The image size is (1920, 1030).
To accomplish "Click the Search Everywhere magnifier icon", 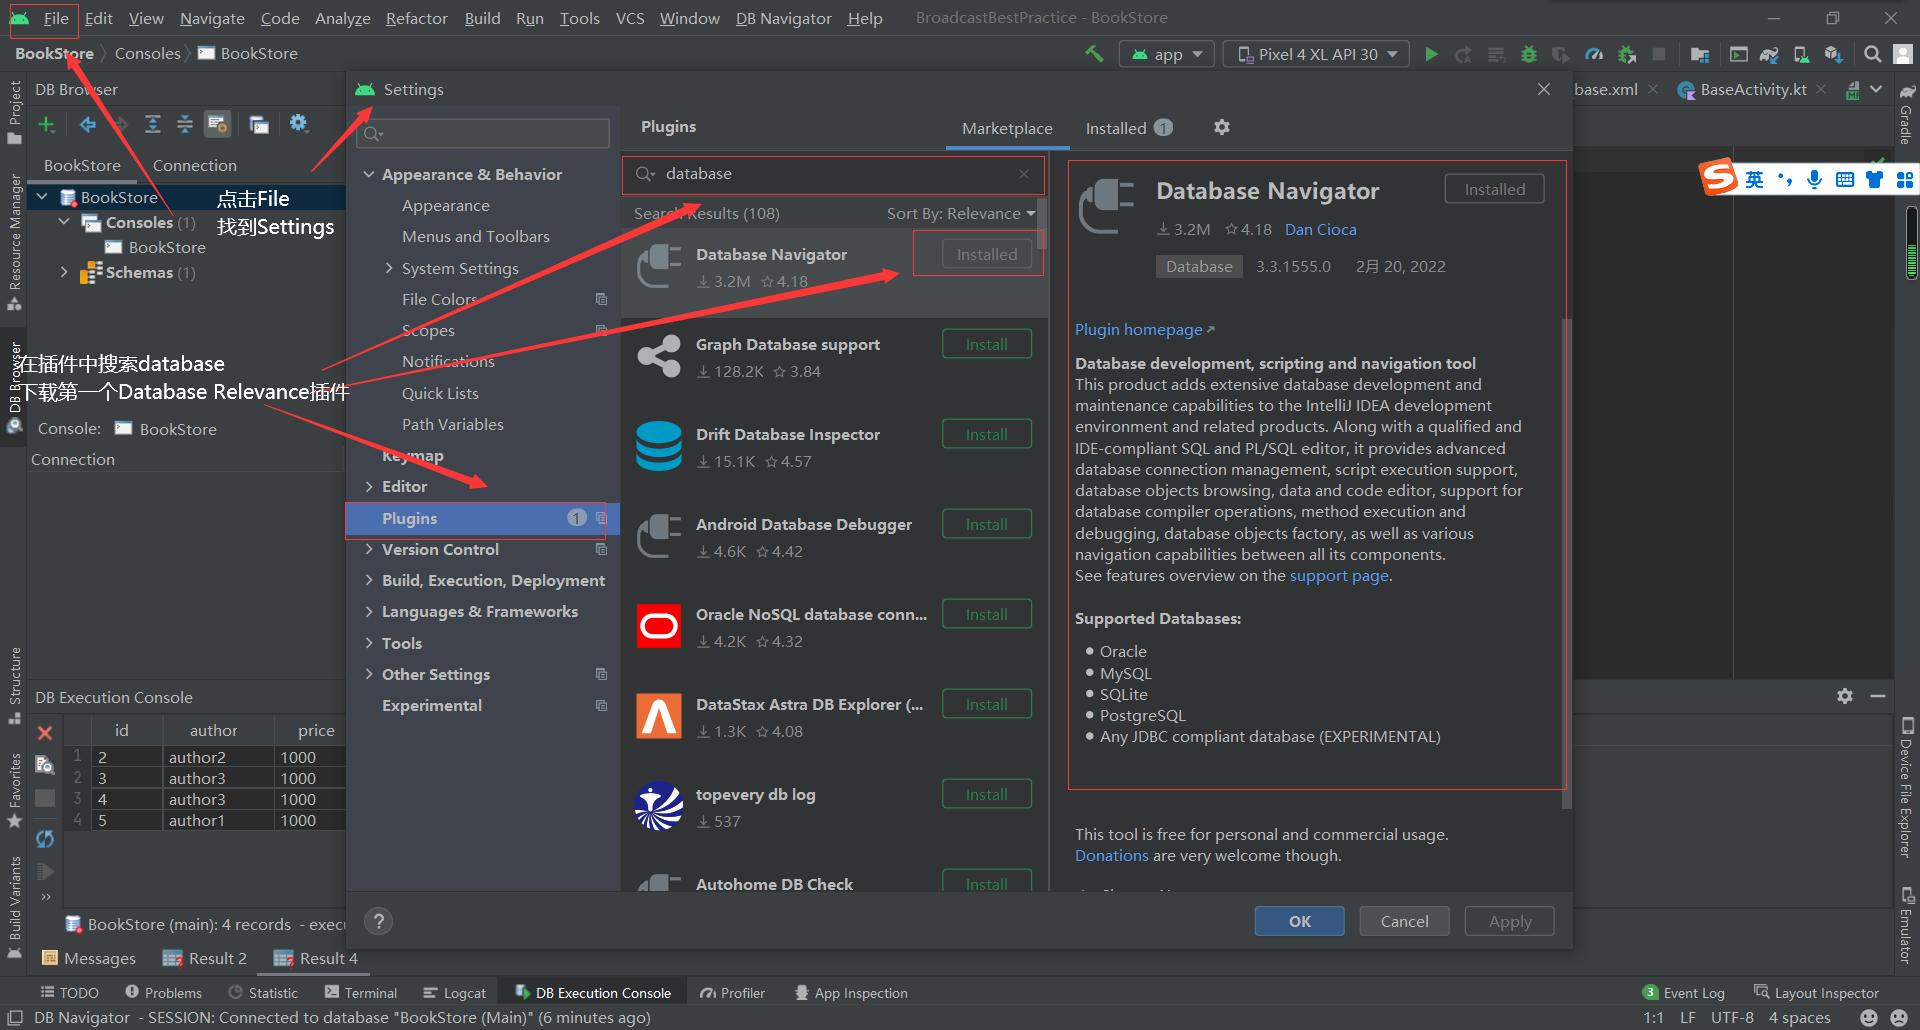I will coord(1872,54).
